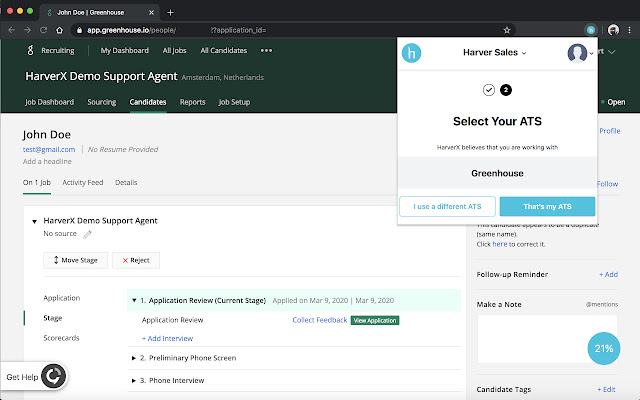Click the Collect Feedback link
The width and height of the screenshot is (640, 400).
(319, 320)
